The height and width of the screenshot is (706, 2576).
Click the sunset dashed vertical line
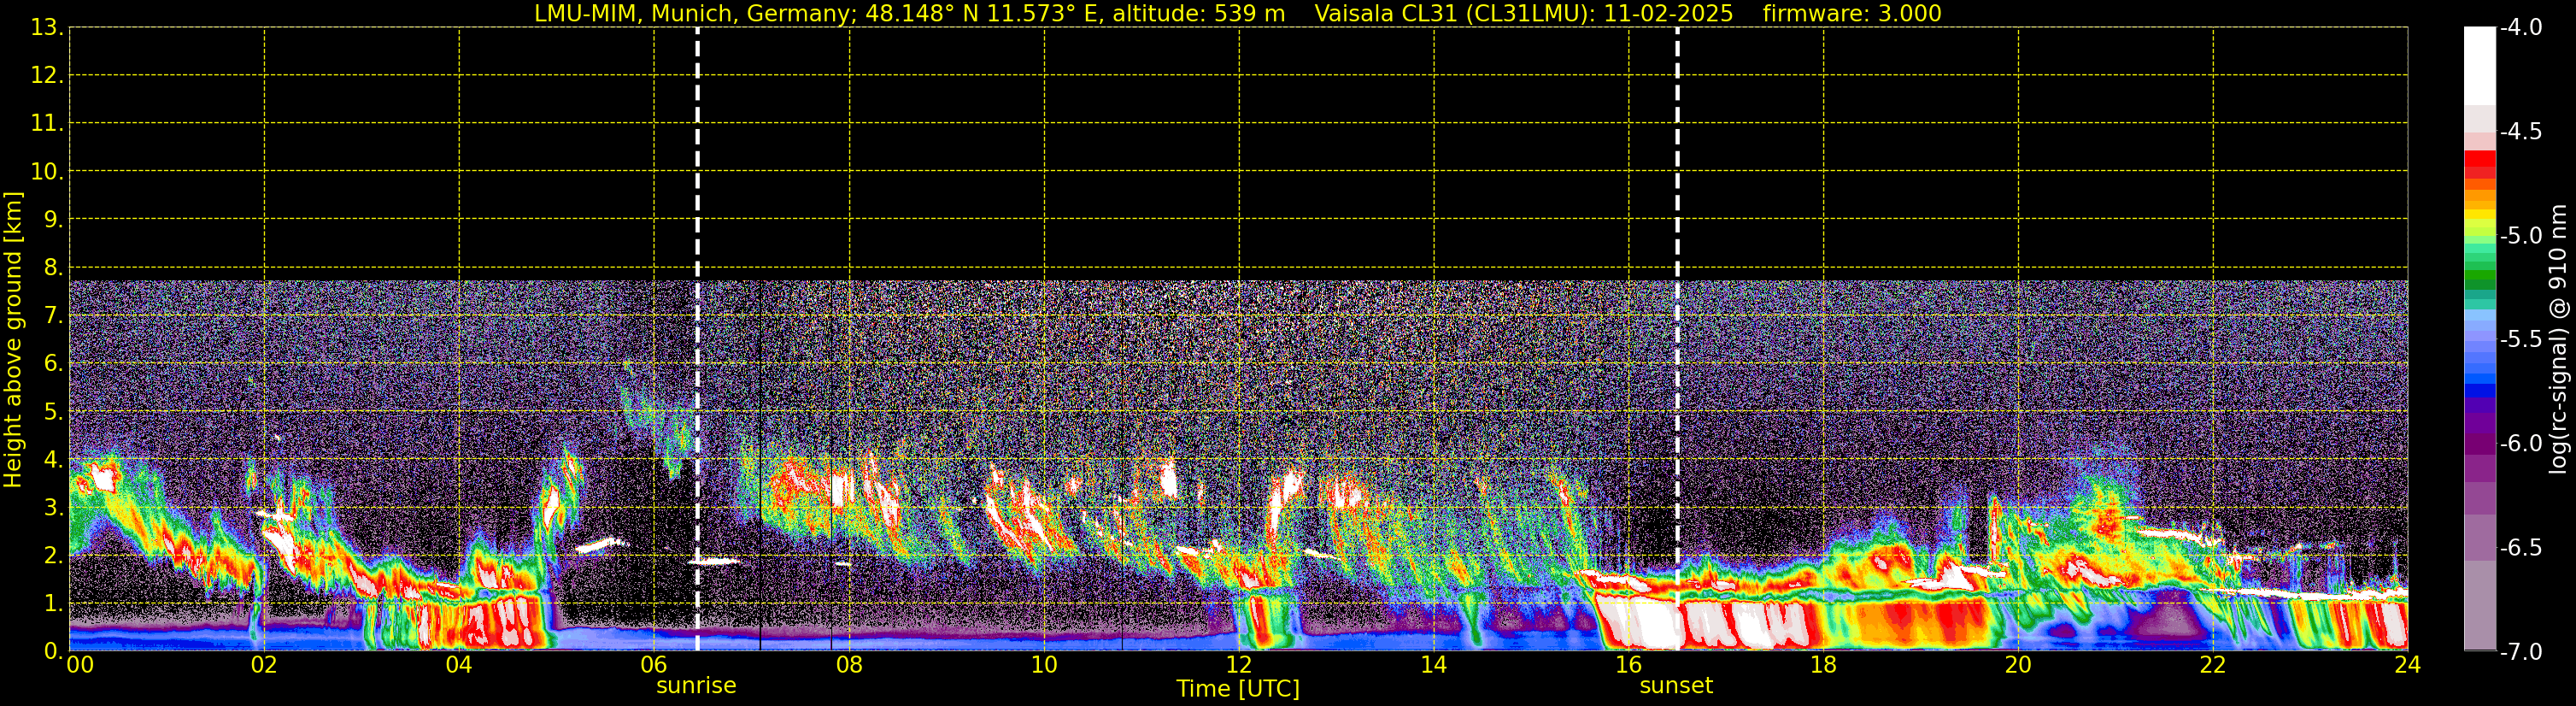tap(1677, 339)
